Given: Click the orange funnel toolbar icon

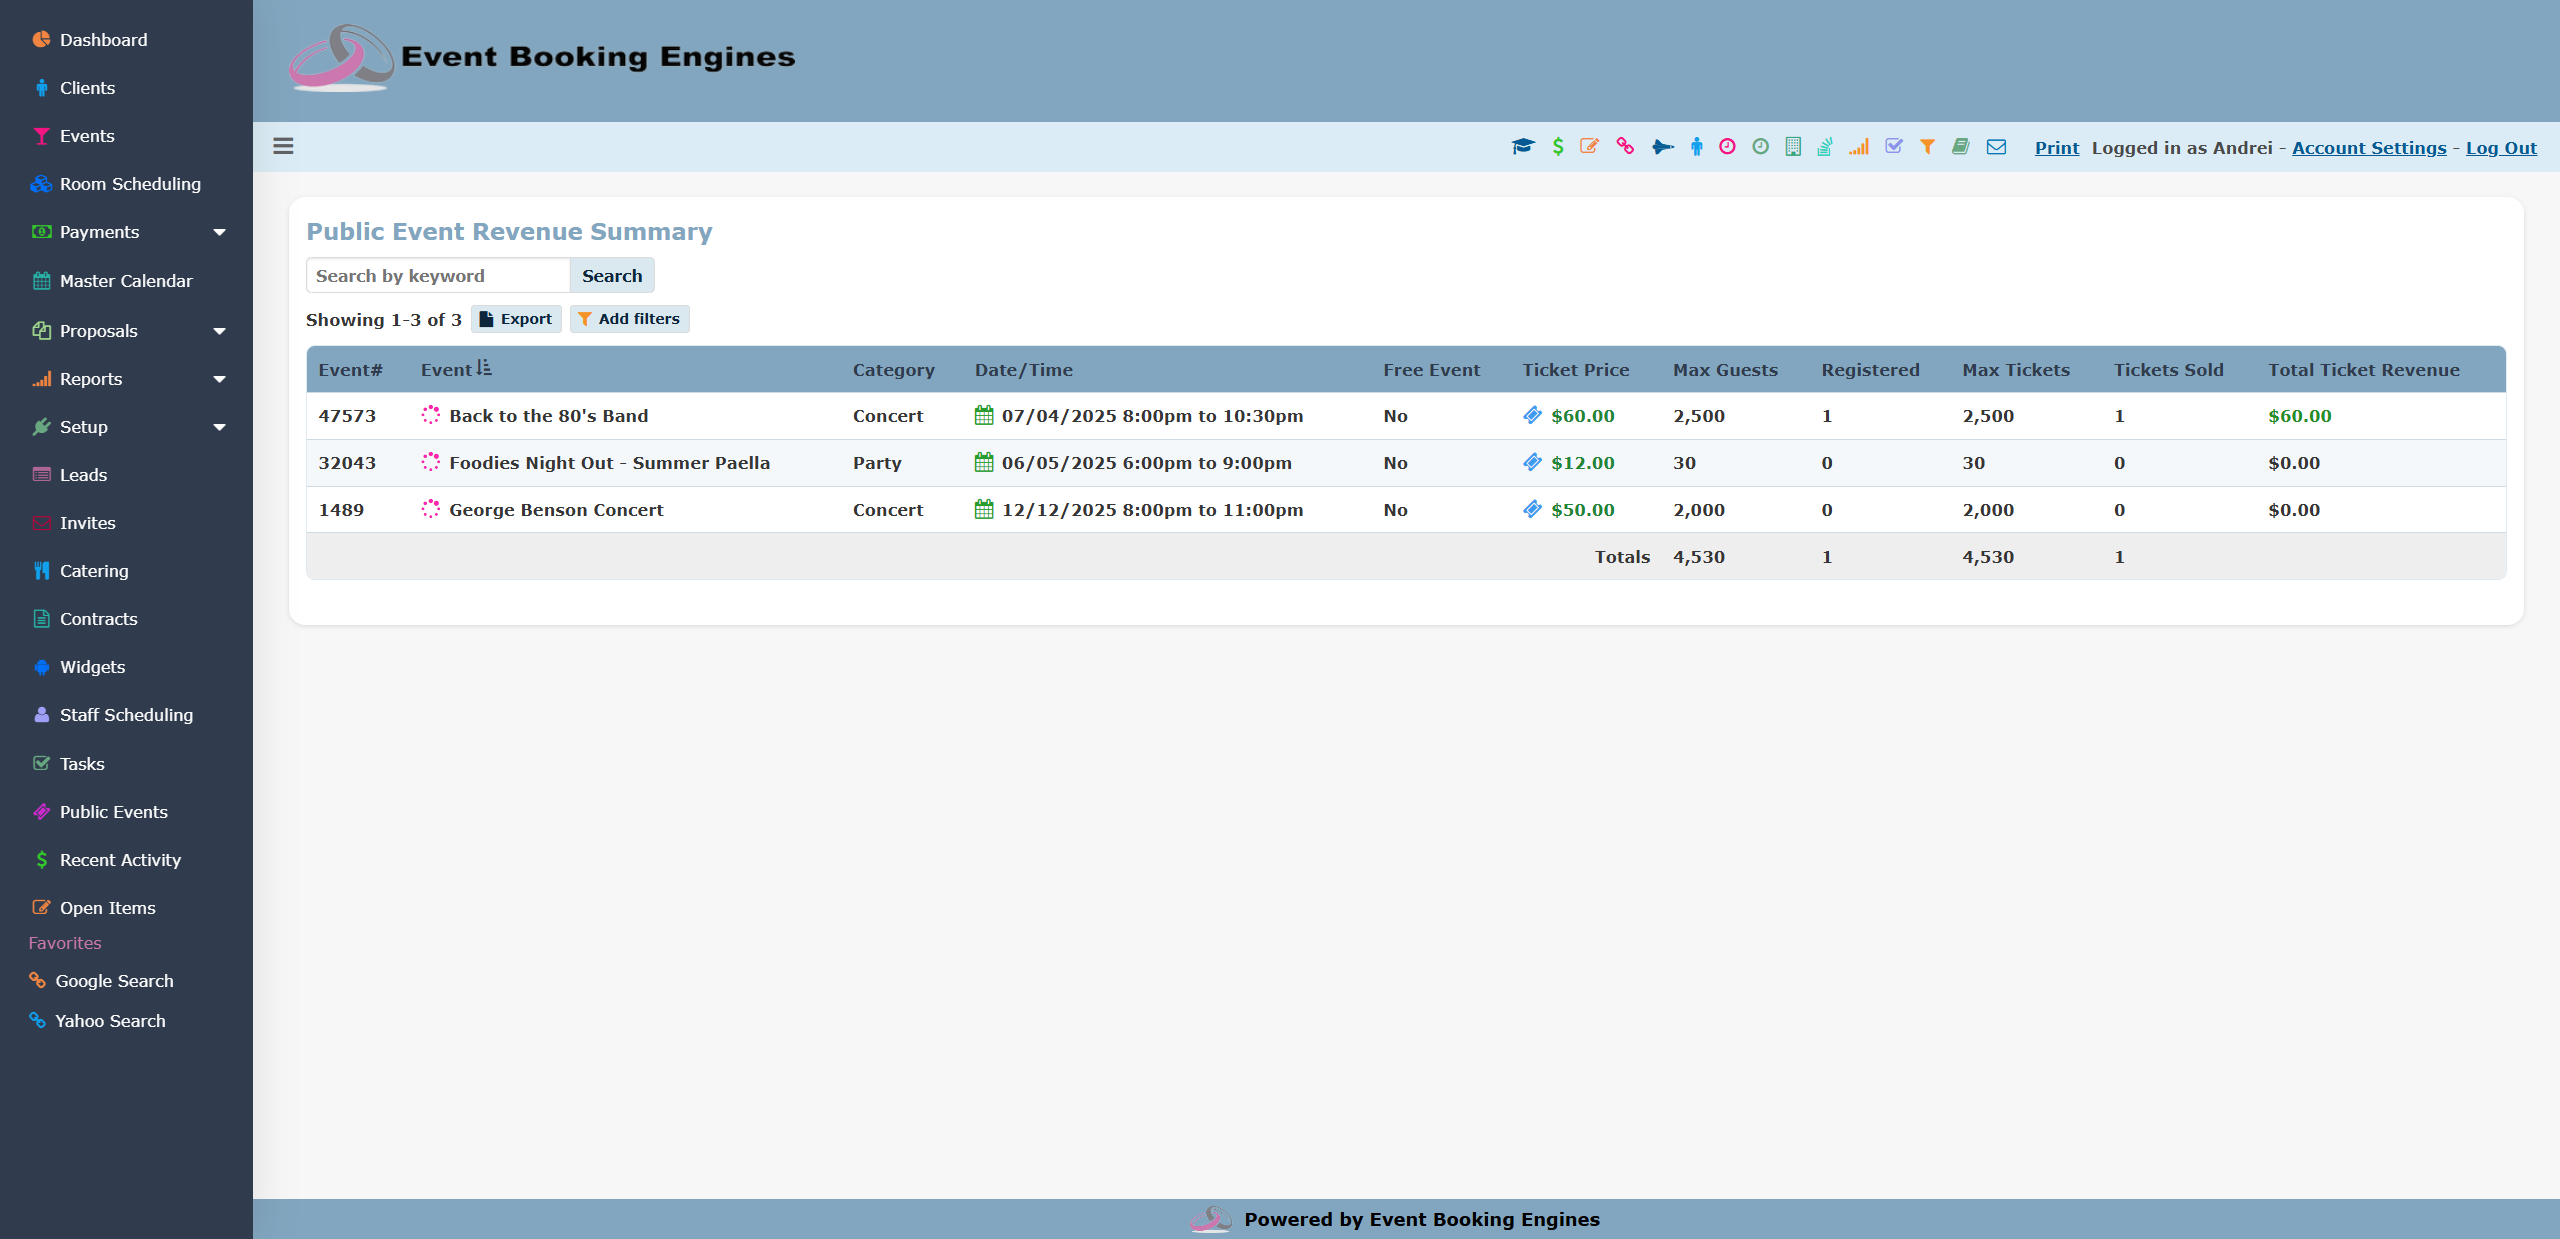Looking at the screenshot, I should click(1927, 147).
